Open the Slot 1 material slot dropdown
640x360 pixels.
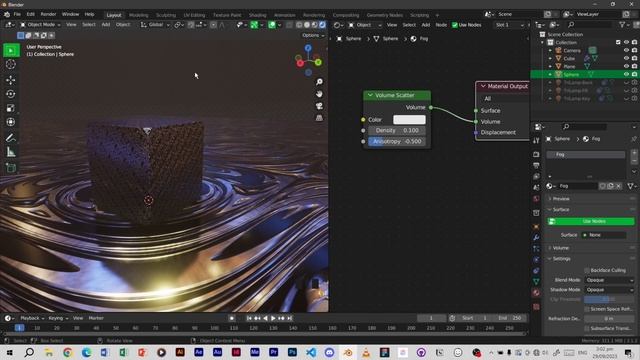pyautogui.click(x=509, y=25)
